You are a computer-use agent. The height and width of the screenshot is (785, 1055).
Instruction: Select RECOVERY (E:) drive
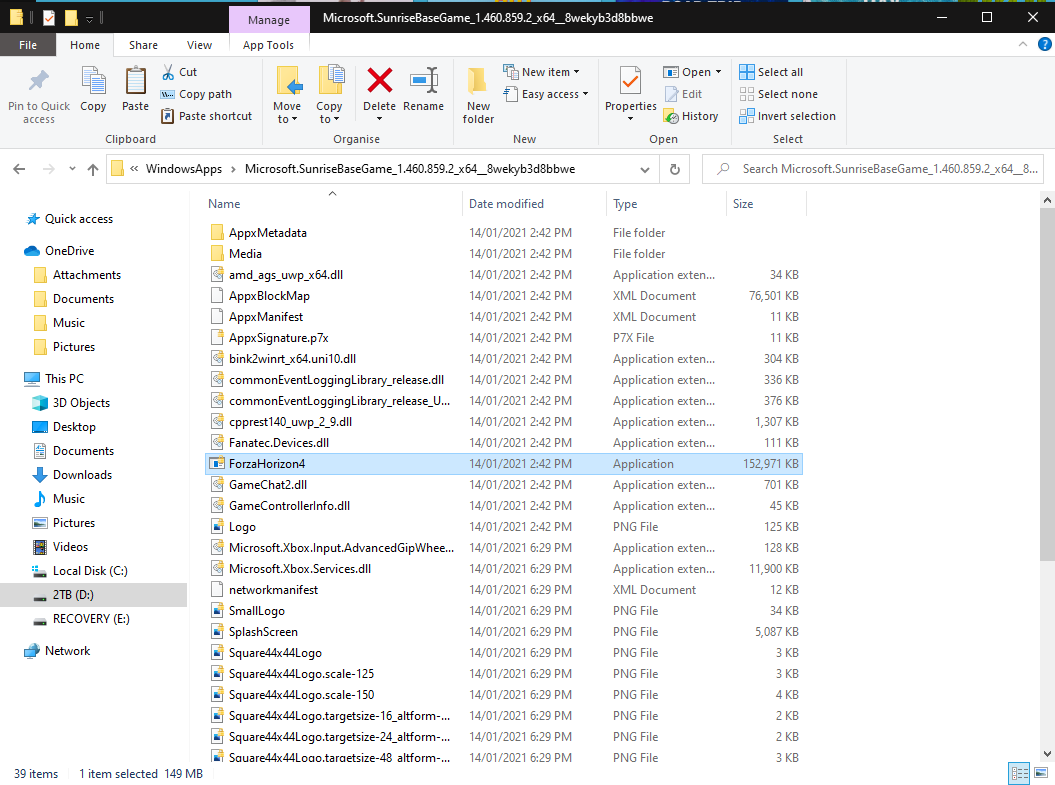click(91, 619)
